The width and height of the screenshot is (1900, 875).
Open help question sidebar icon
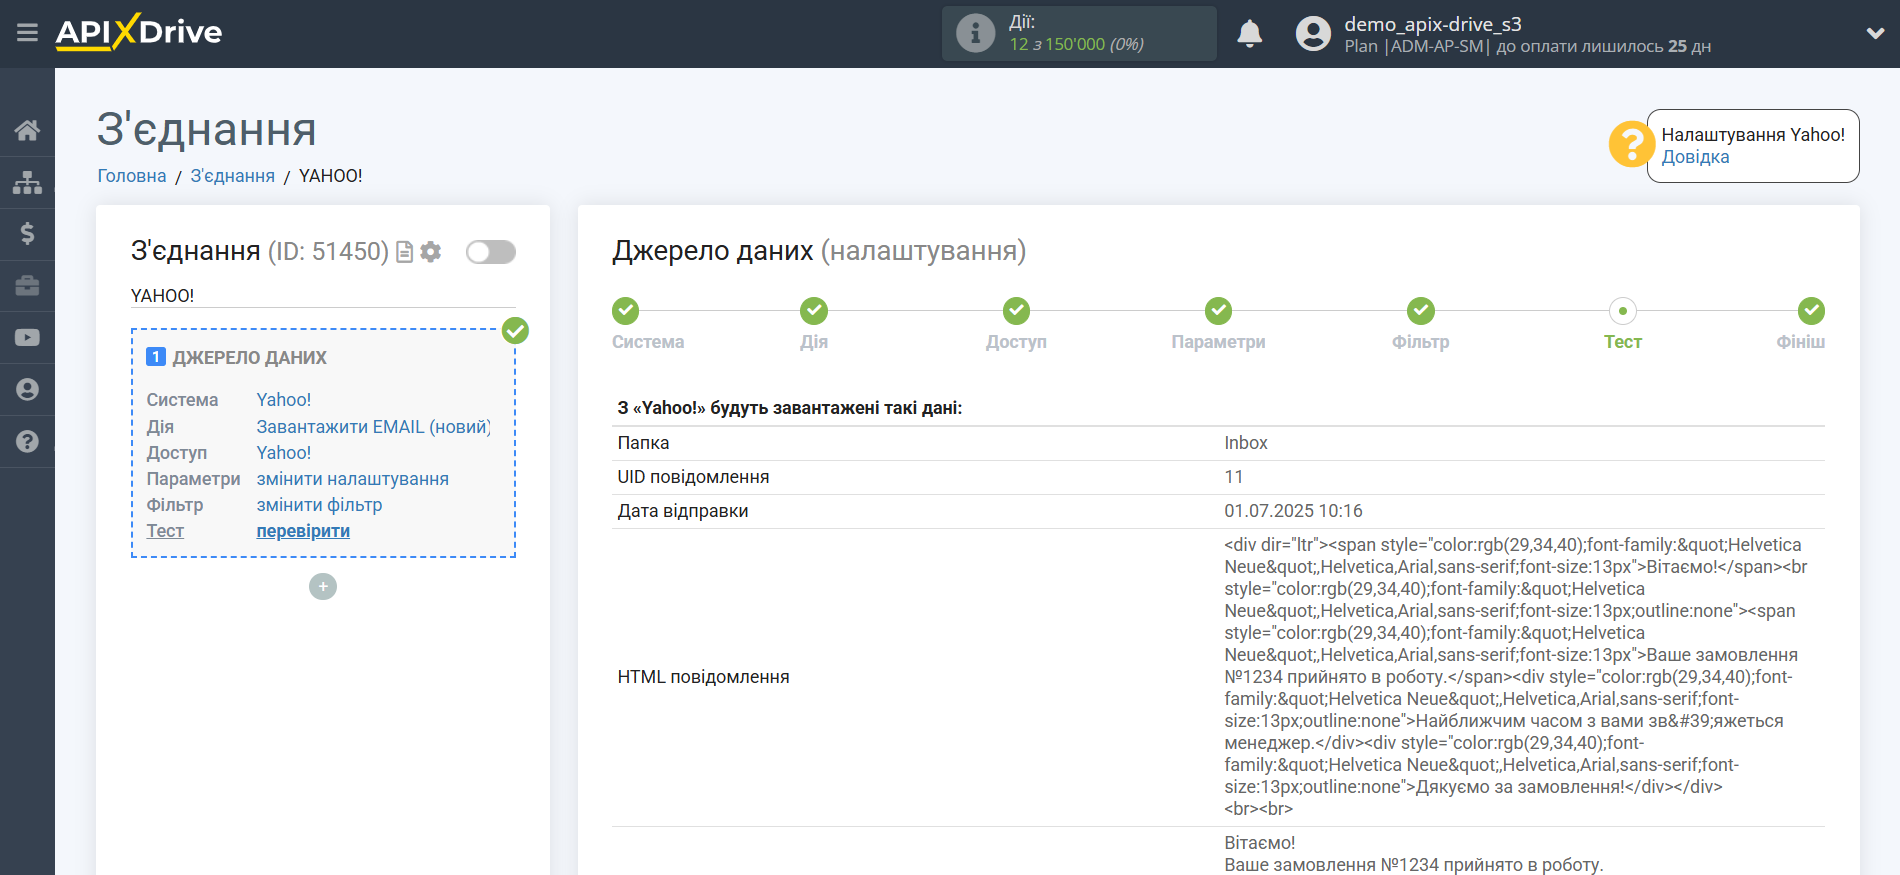pos(27,442)
